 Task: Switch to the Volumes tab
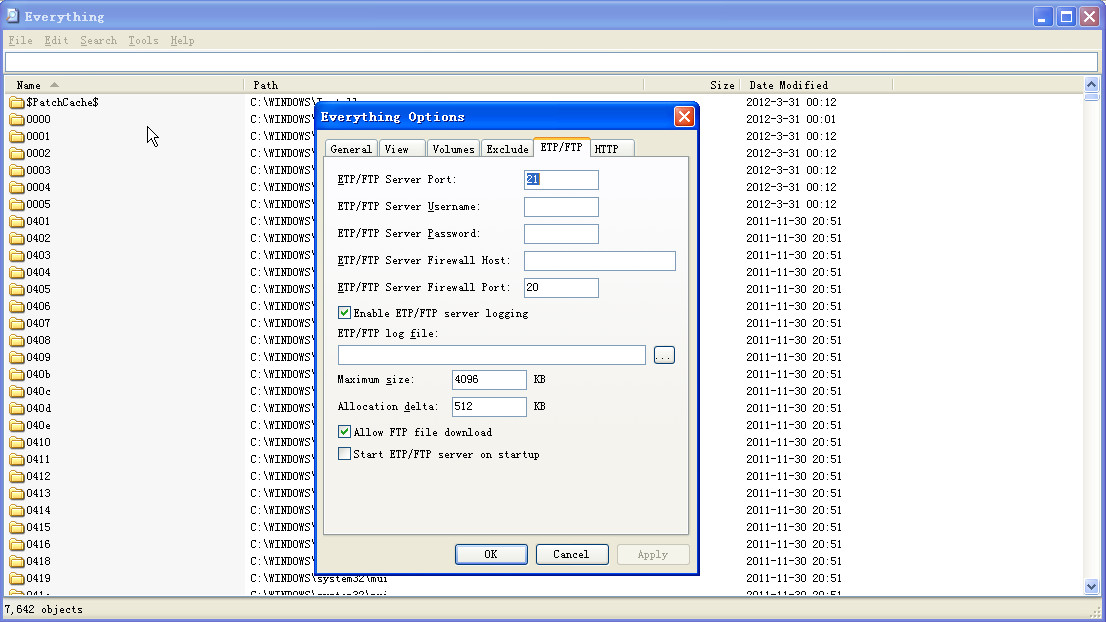pyautogui.click(x=453, y=149)
